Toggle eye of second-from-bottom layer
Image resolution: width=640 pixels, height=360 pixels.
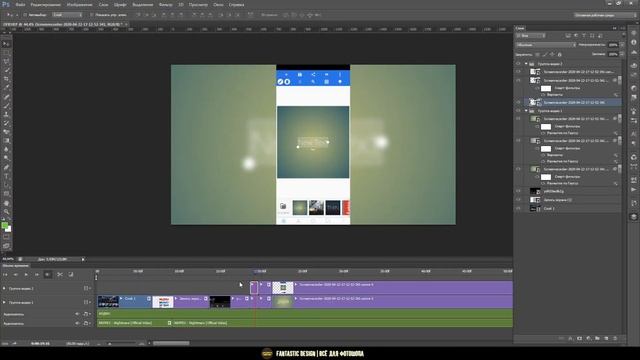click(x=518, y=200)
